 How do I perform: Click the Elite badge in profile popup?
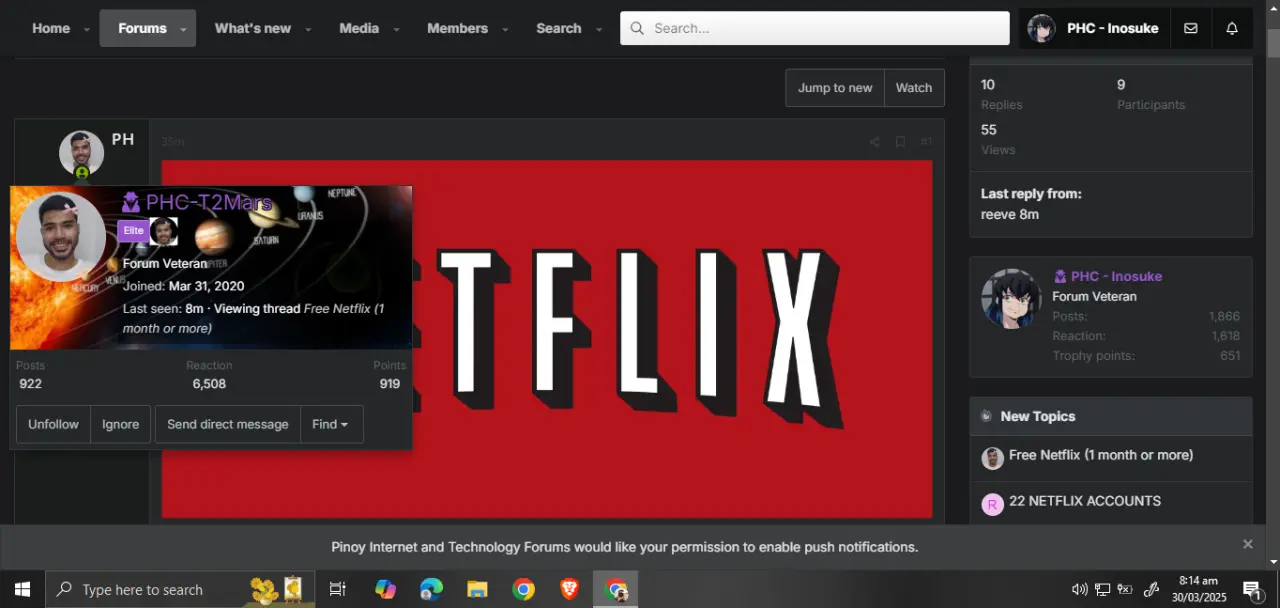click(133, 231)
